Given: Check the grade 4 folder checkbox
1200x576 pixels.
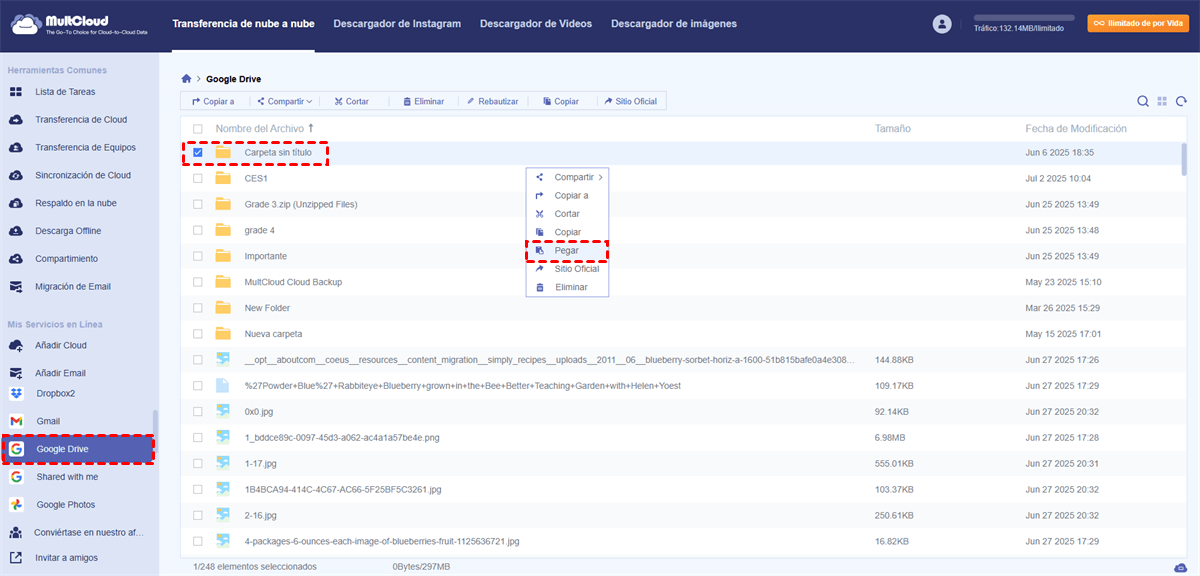Looking at the screenshot, I should (x=198, y=231).
